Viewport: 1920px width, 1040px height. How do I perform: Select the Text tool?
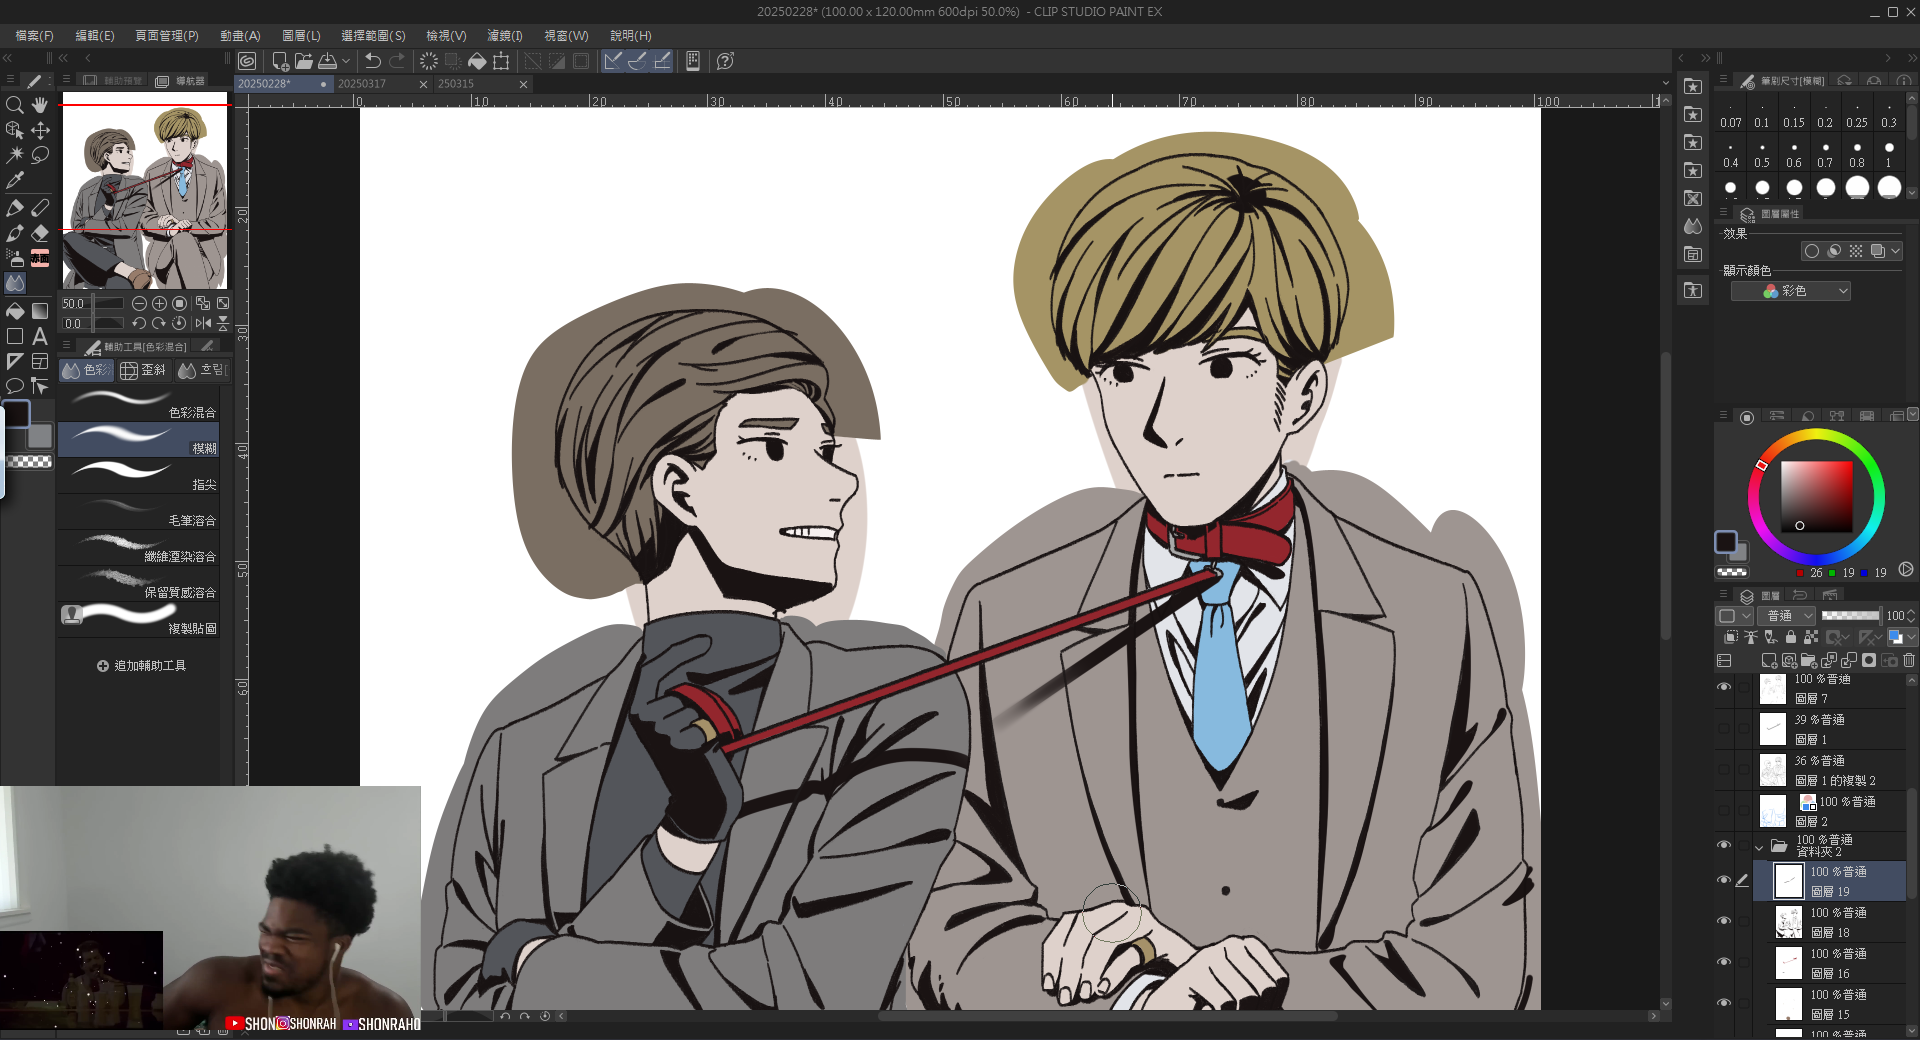[x=40, y=336]
